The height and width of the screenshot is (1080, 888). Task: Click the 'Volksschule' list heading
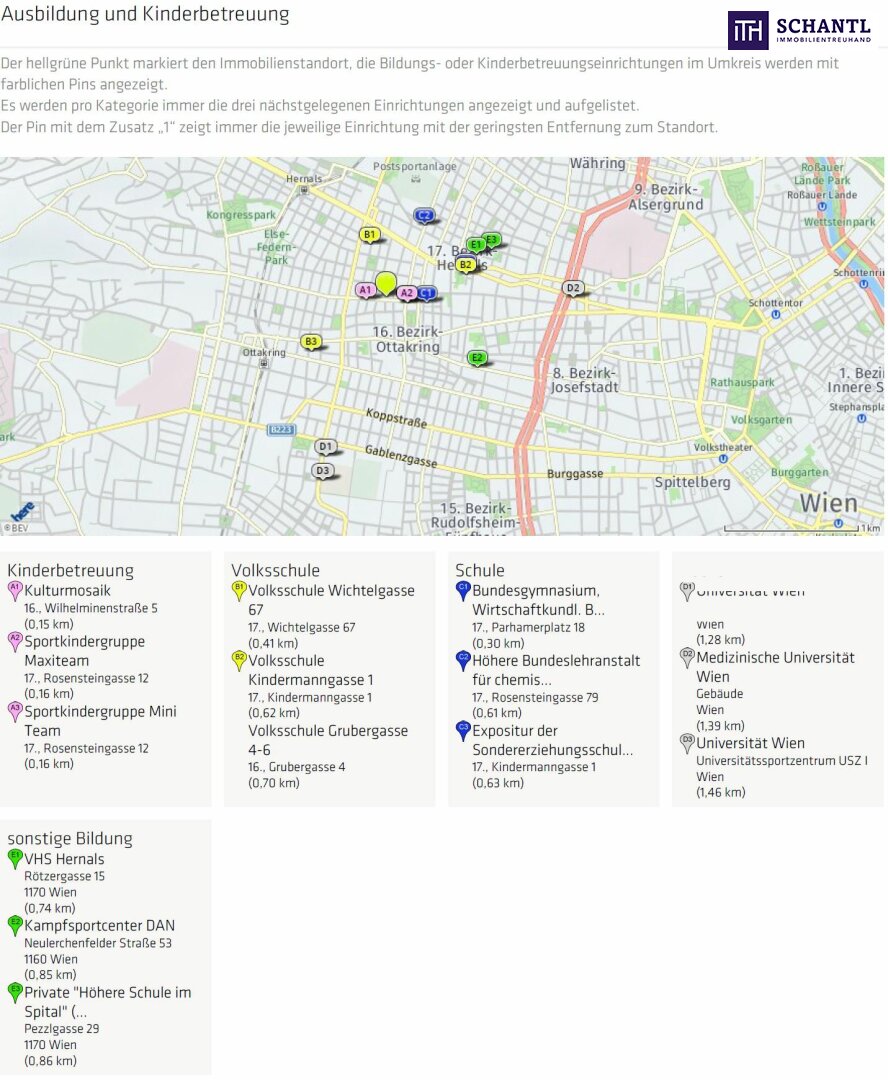point(276,570)
